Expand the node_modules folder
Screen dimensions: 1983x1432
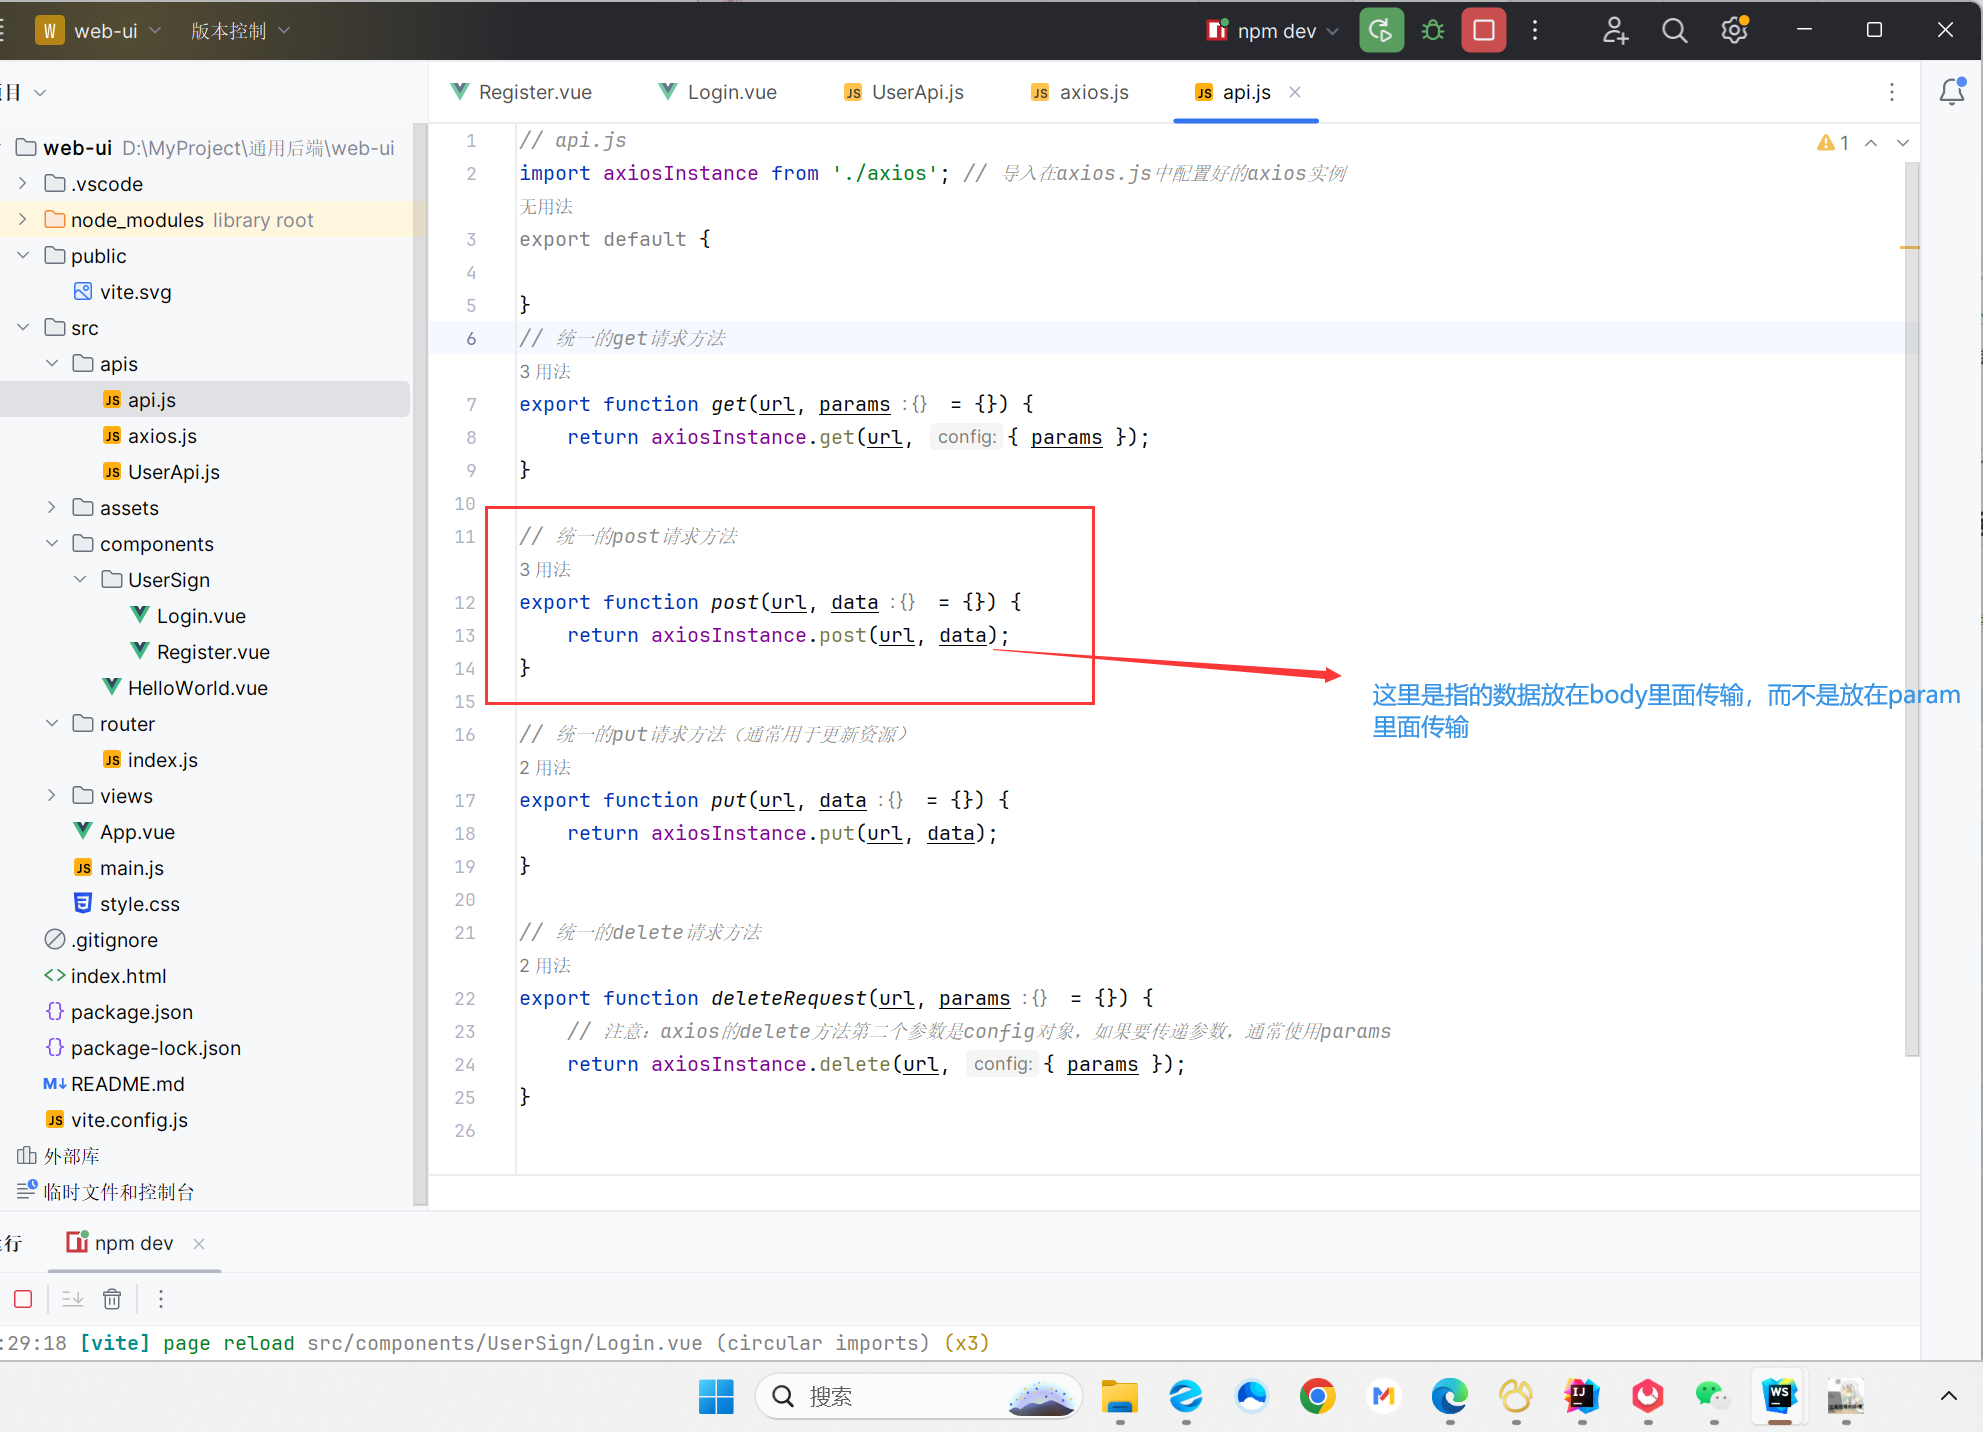[23, 220]
